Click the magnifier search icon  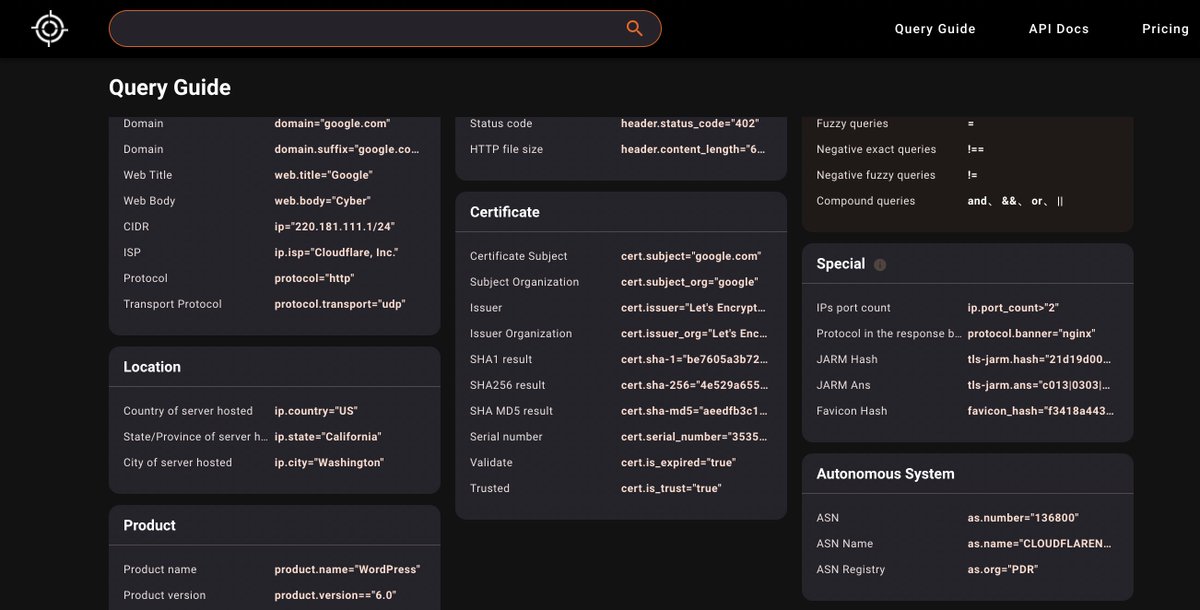coord(634,28)
